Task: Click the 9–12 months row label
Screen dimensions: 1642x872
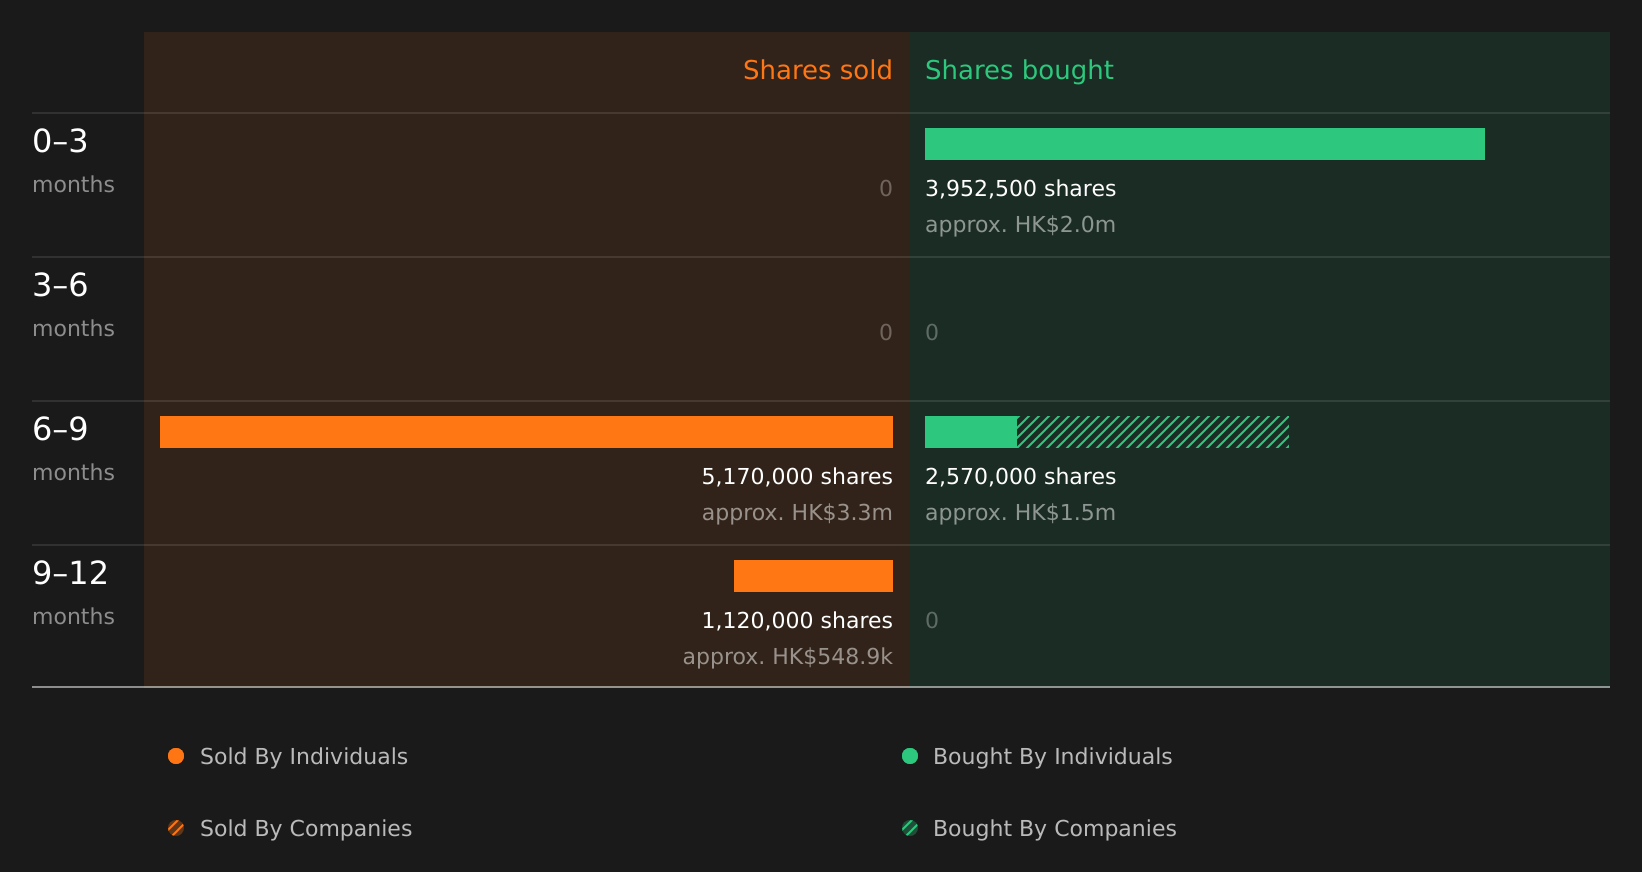Action: pyautogui.click(x=73, y=593)
